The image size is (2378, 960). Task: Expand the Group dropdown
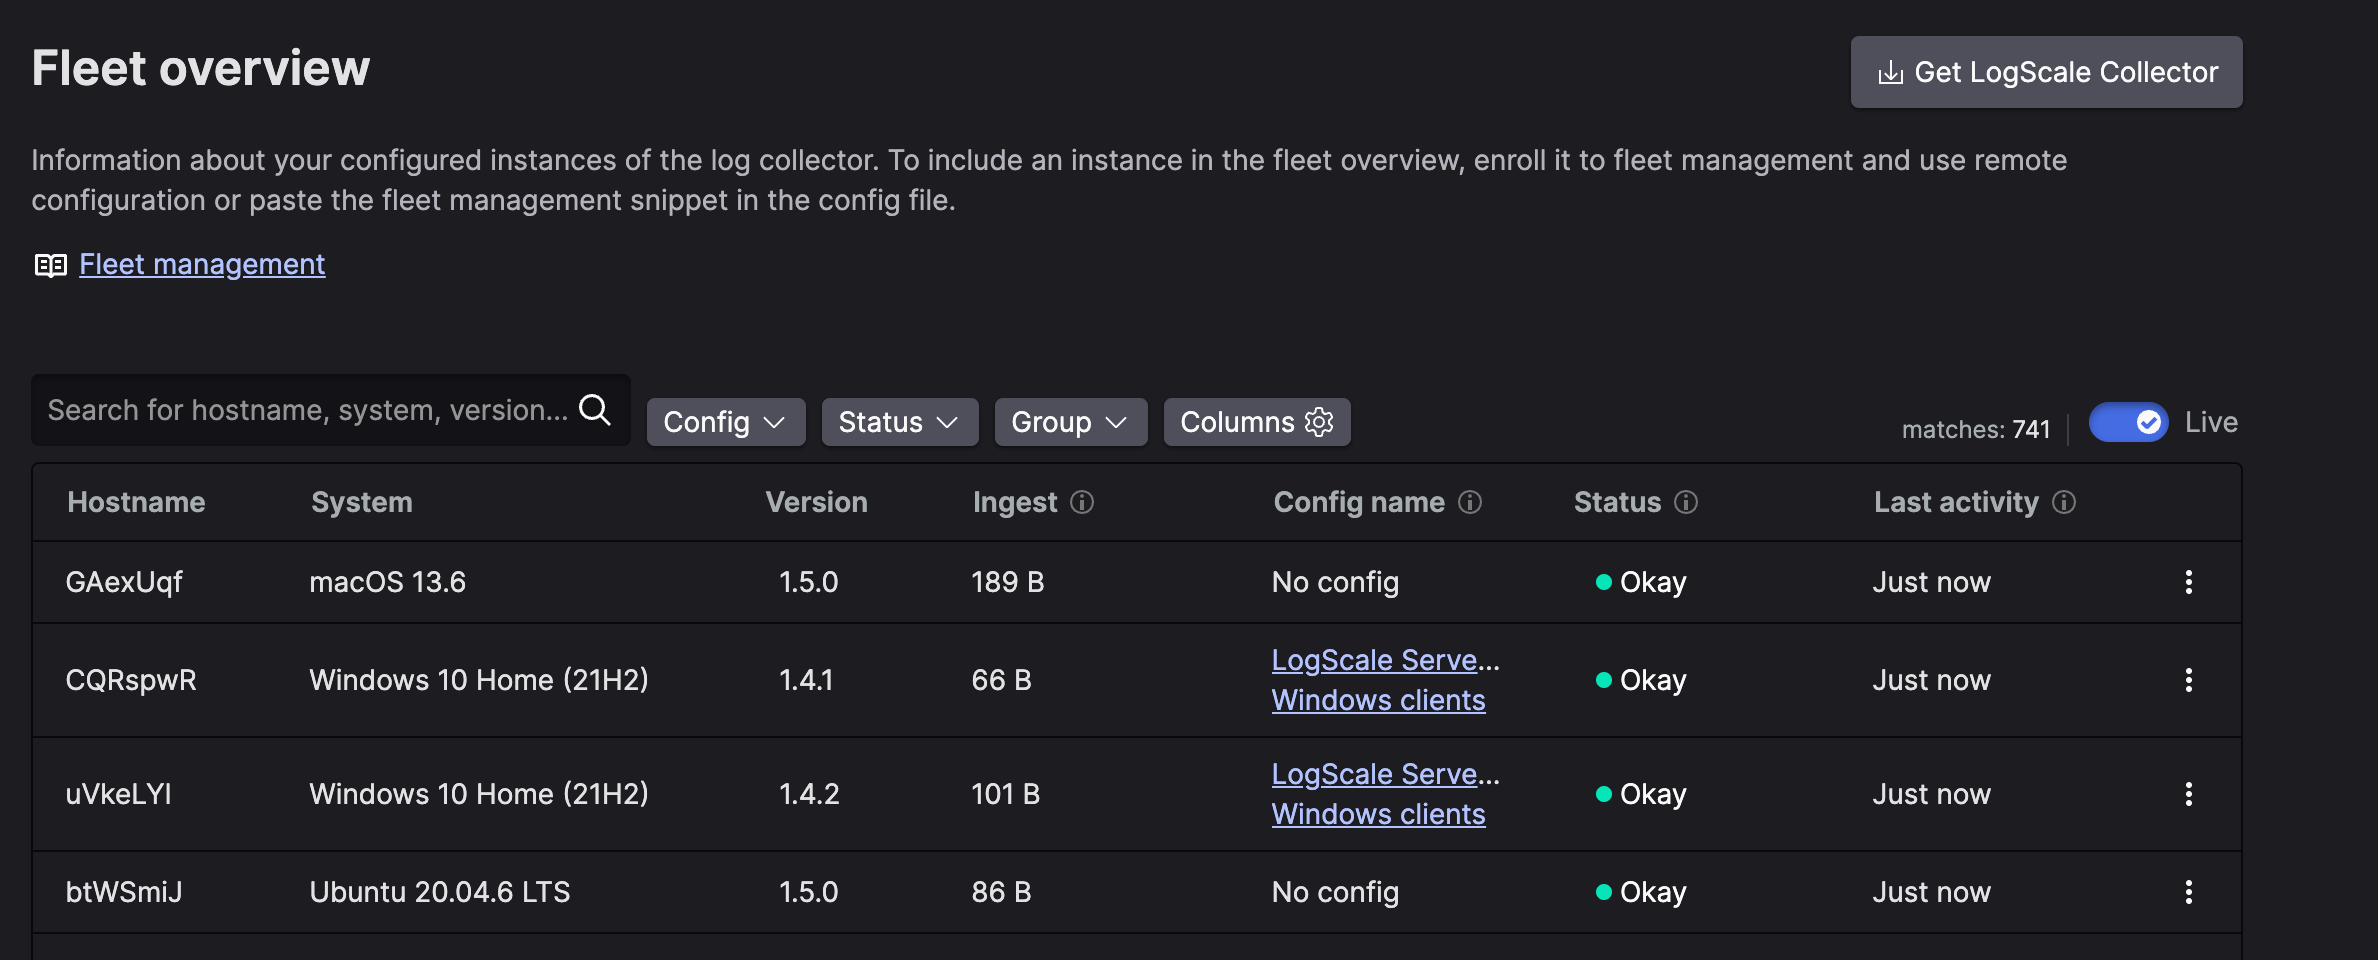1070,421
